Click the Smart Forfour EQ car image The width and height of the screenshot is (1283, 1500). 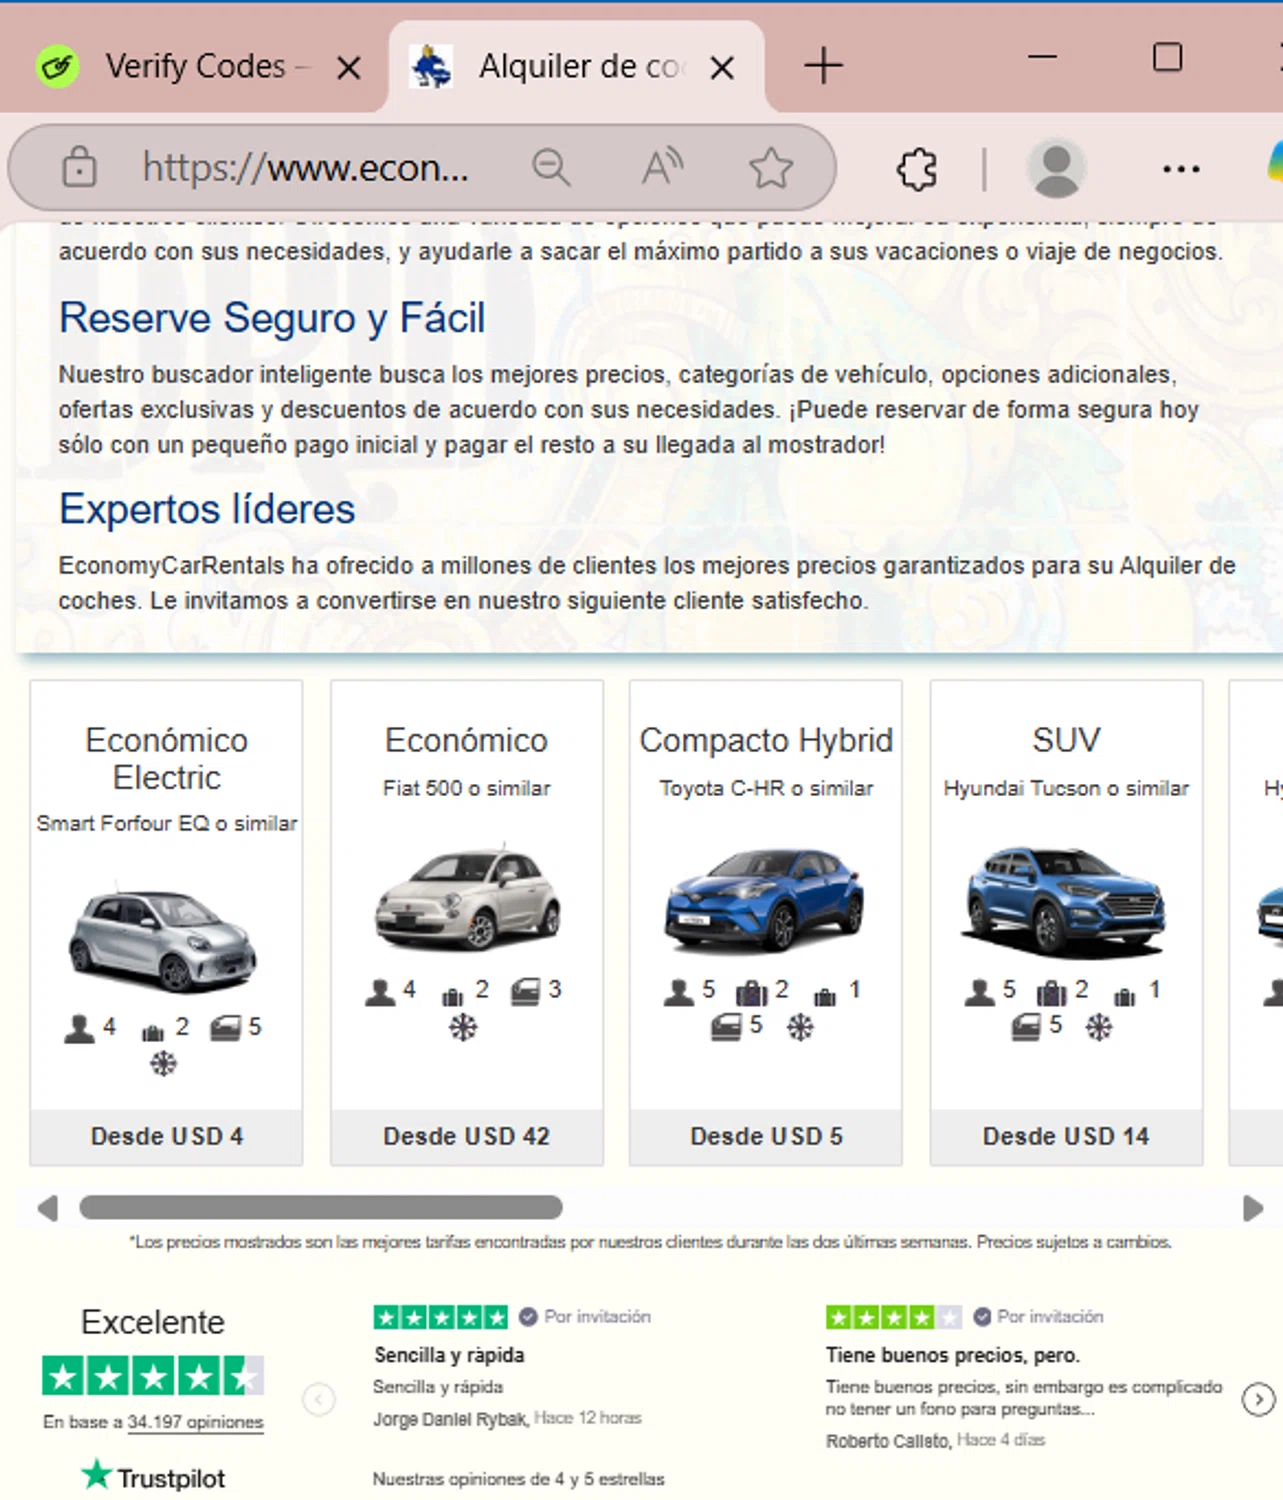point(163,938)
